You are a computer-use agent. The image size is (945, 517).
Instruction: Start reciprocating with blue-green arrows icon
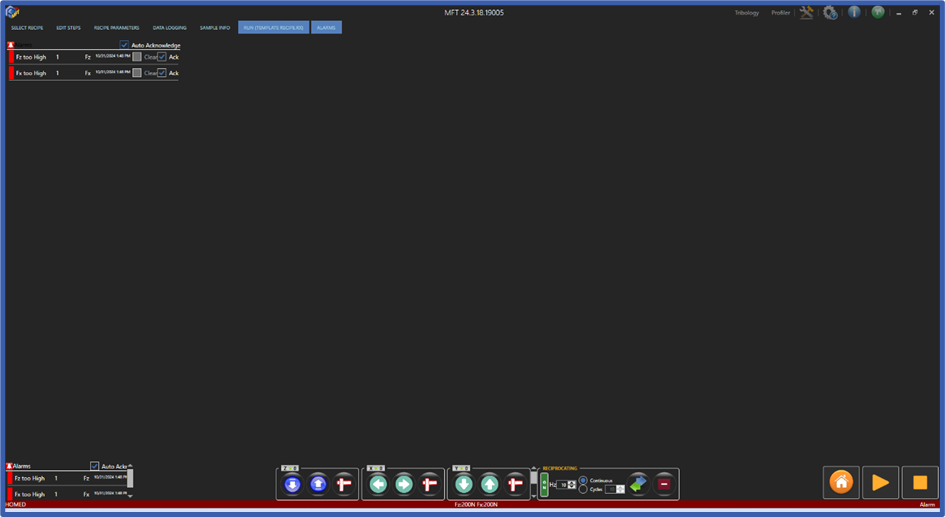tap(638, 484)
